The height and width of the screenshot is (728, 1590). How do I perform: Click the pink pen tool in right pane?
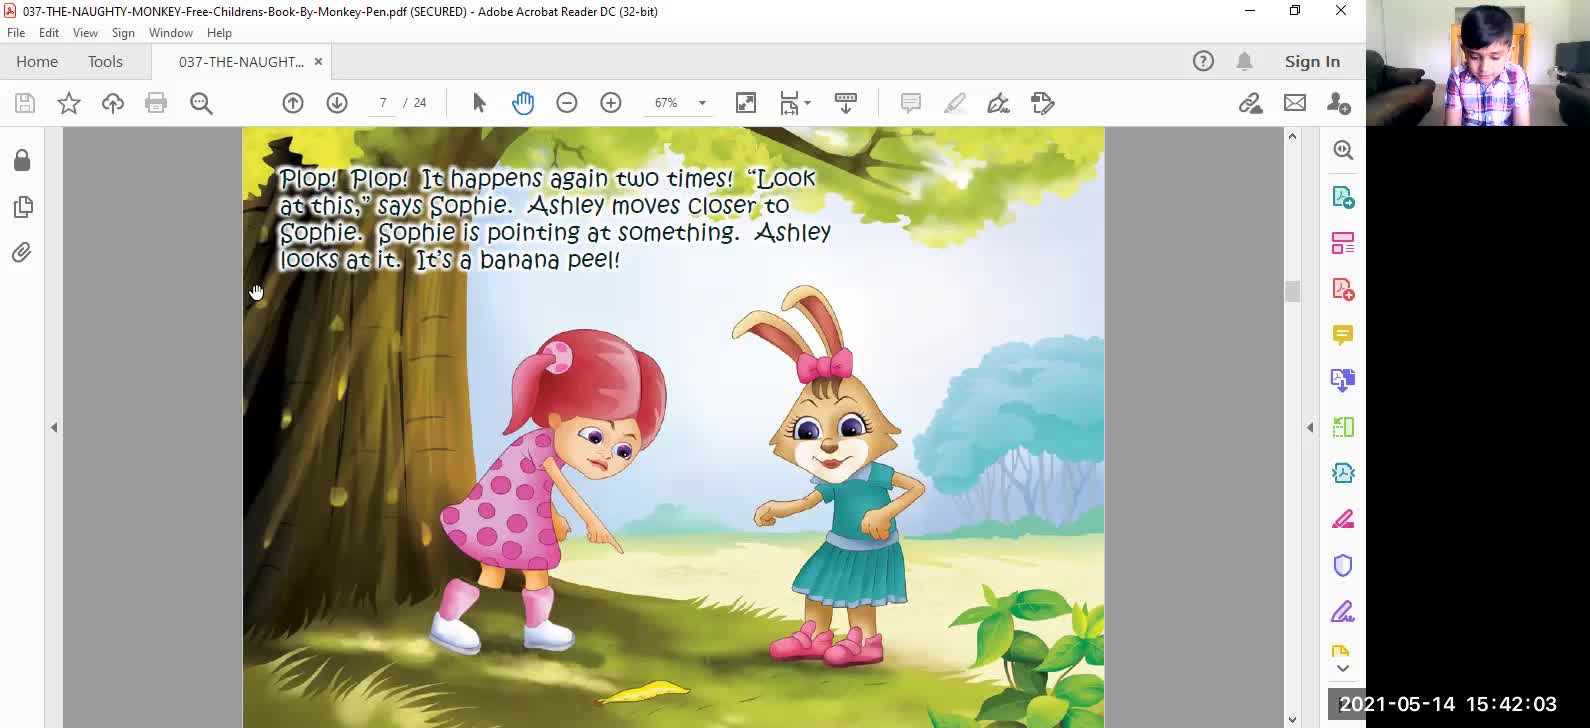[1343, 519]
